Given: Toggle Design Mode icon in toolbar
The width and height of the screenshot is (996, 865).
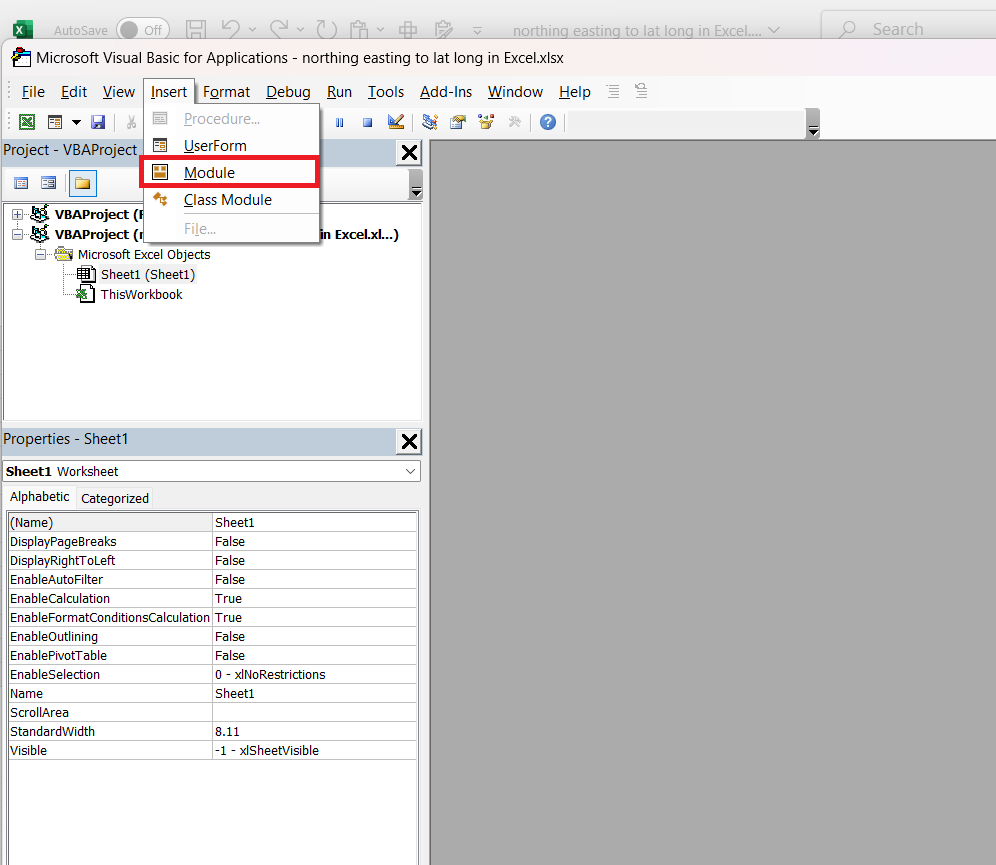Looking at the screenshot, I should coord(396,122).
